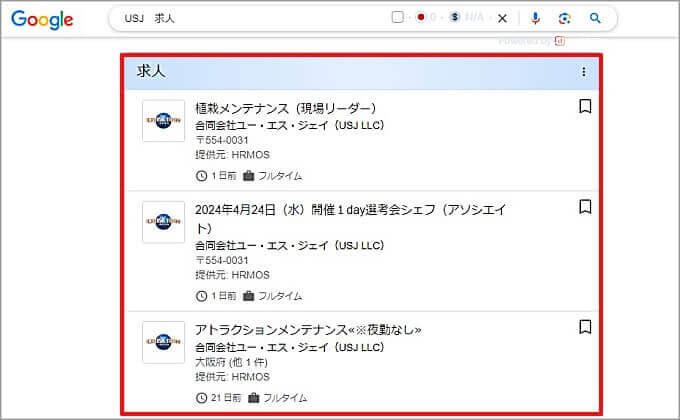
Task: Click postal code under the 1 day選考会シェフ job
Action: click(222, 260)
